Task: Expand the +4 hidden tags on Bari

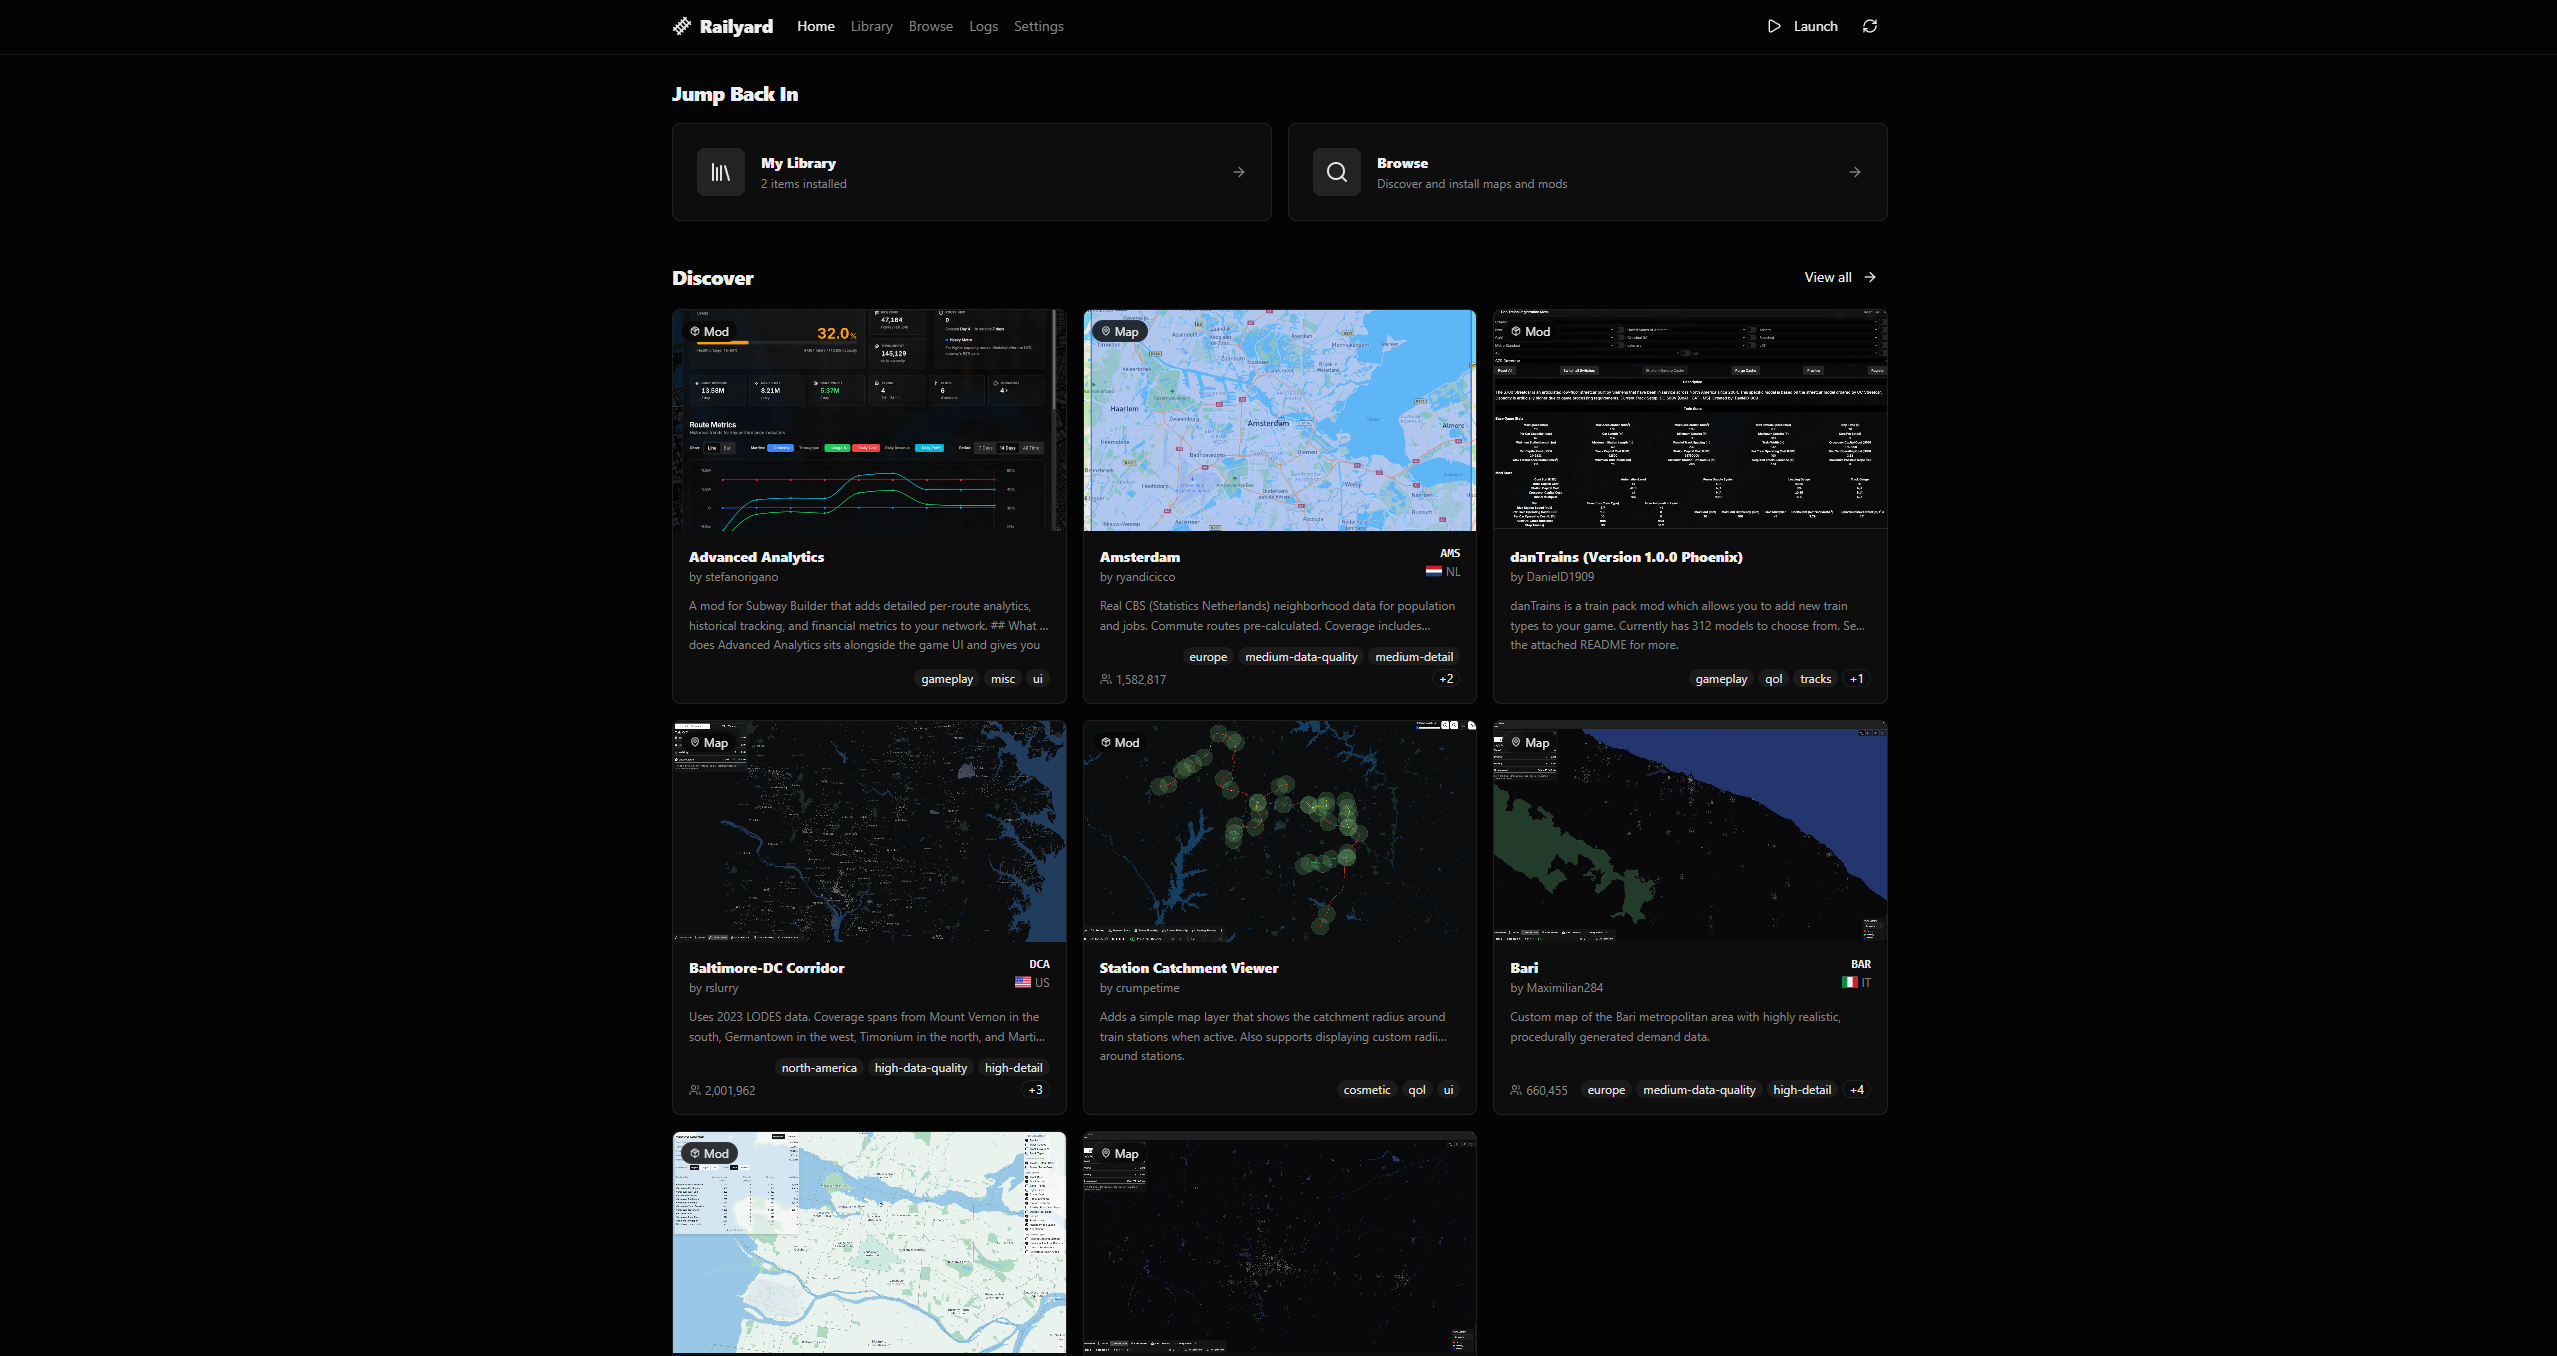Action: click(1856, 1090)
